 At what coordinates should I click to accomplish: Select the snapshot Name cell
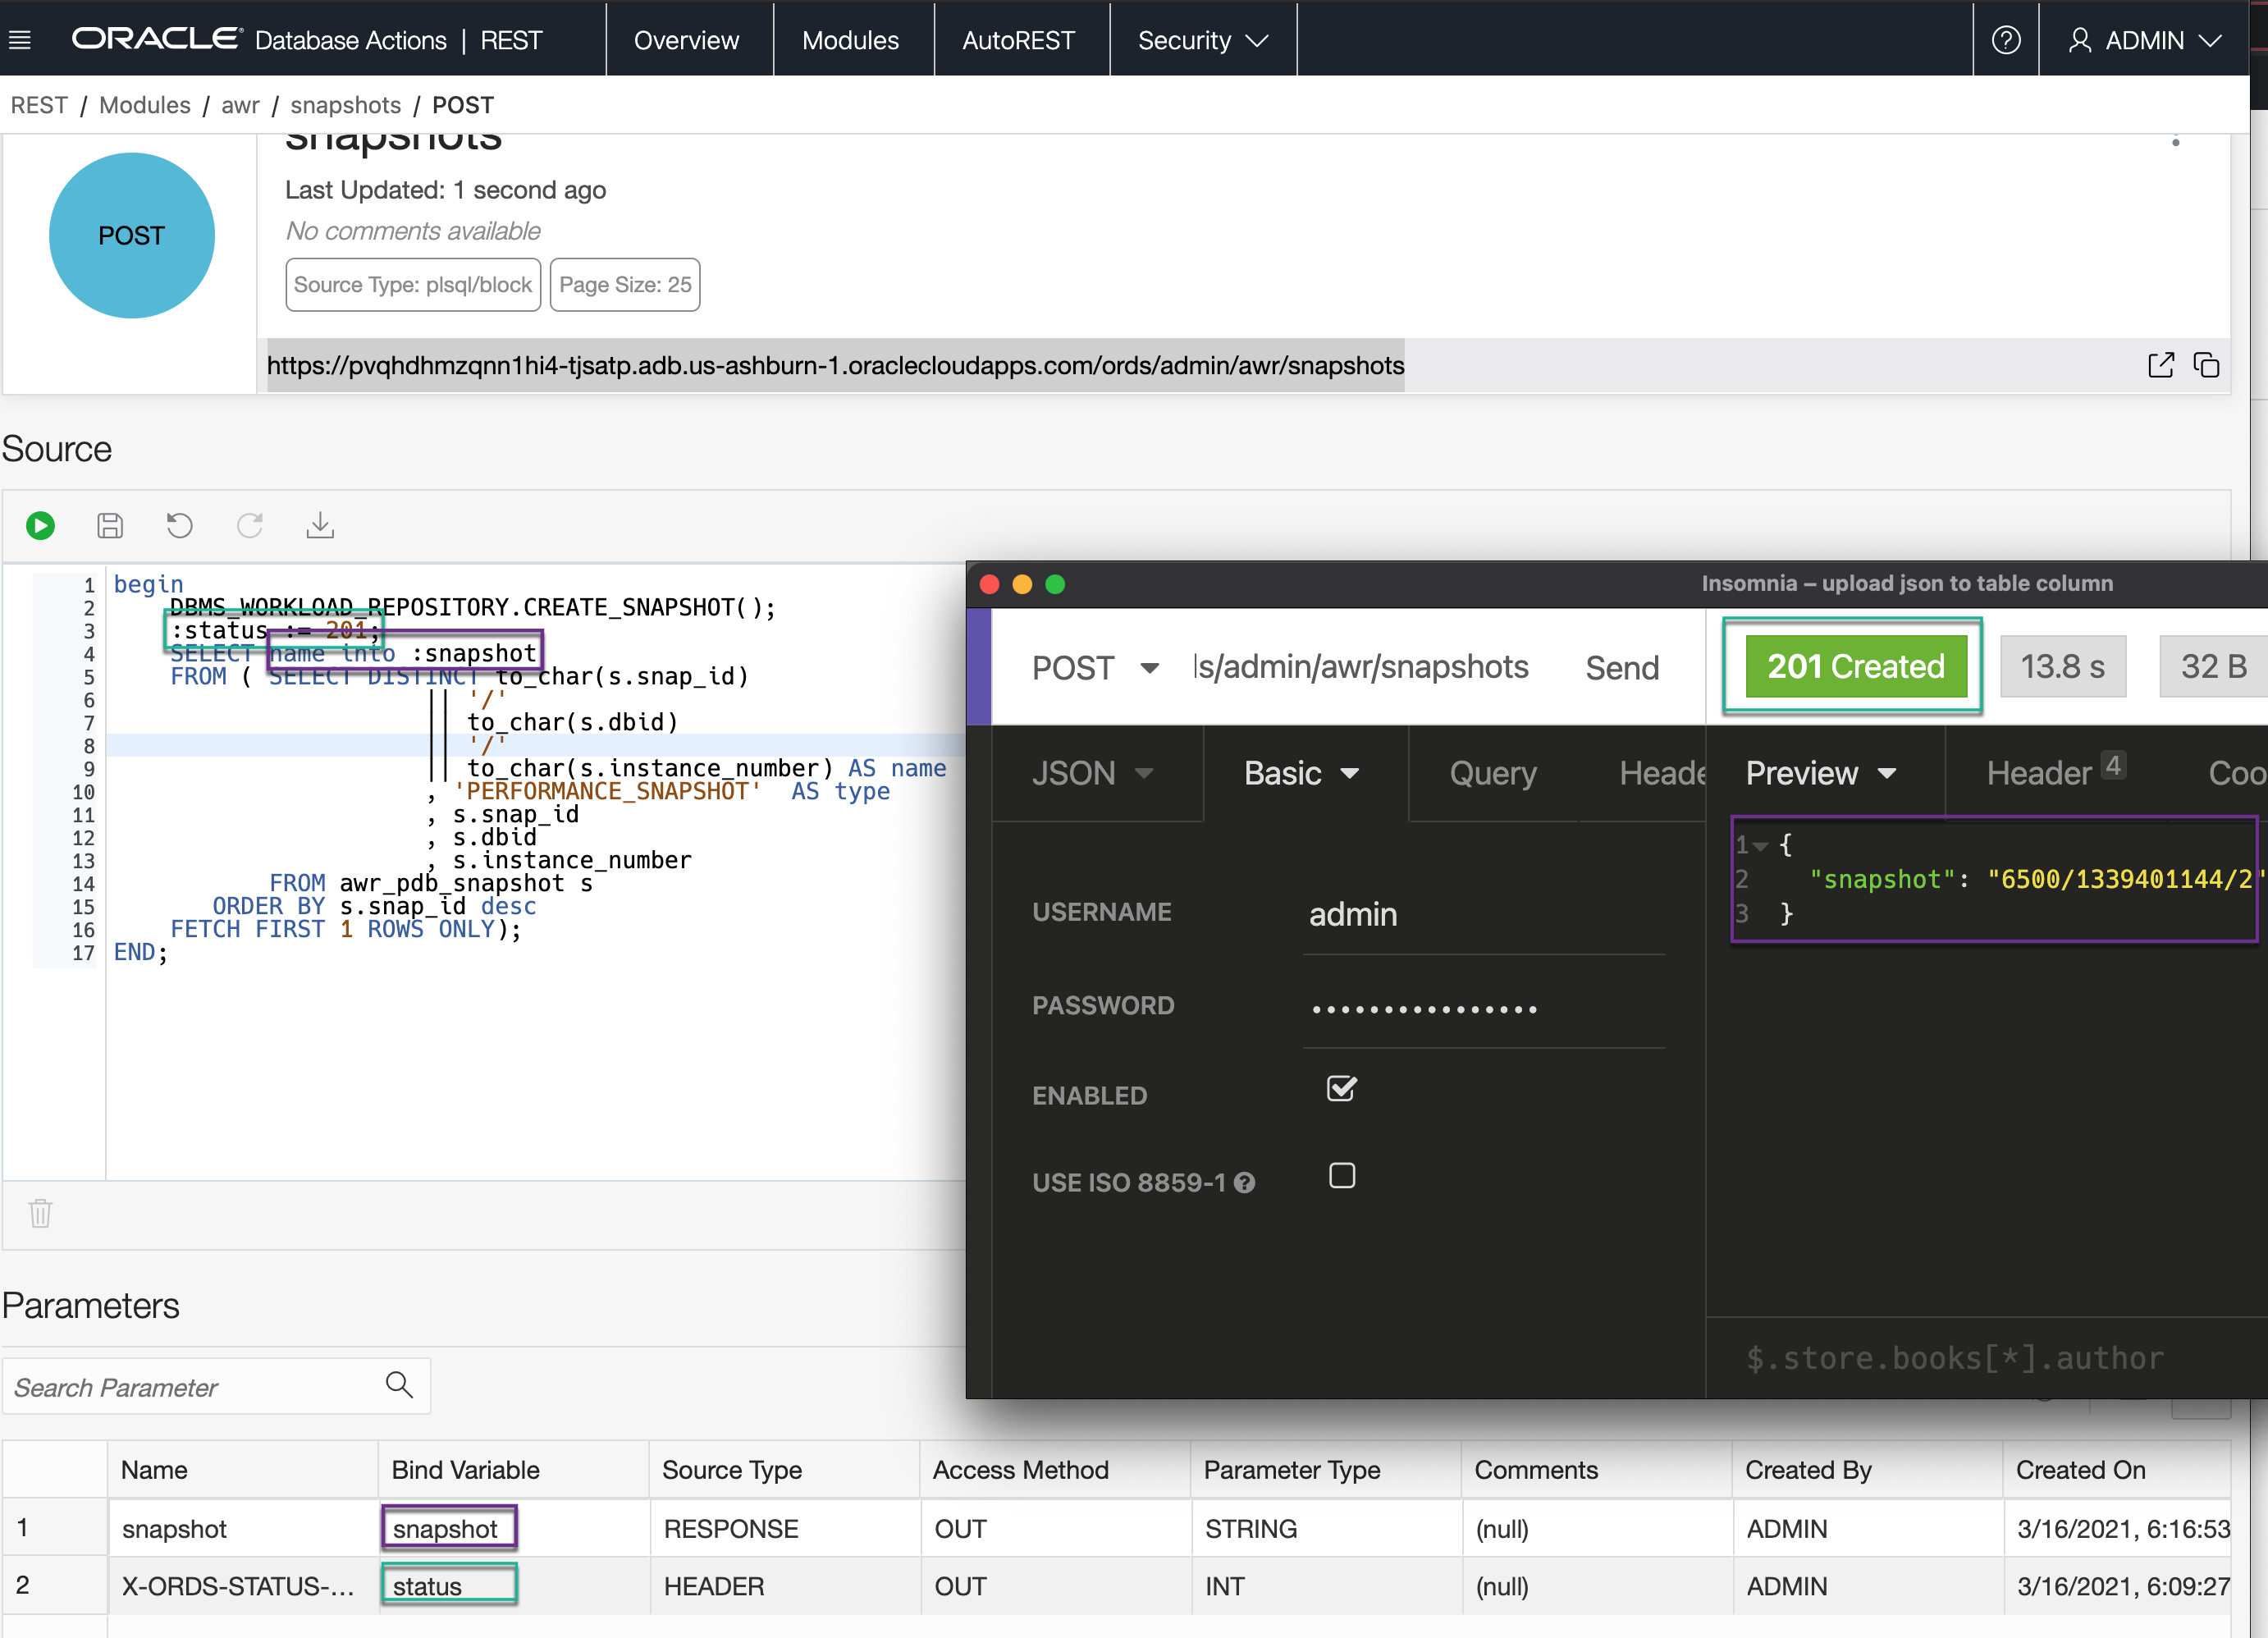pyautogui.click(x=243, y=1528)
